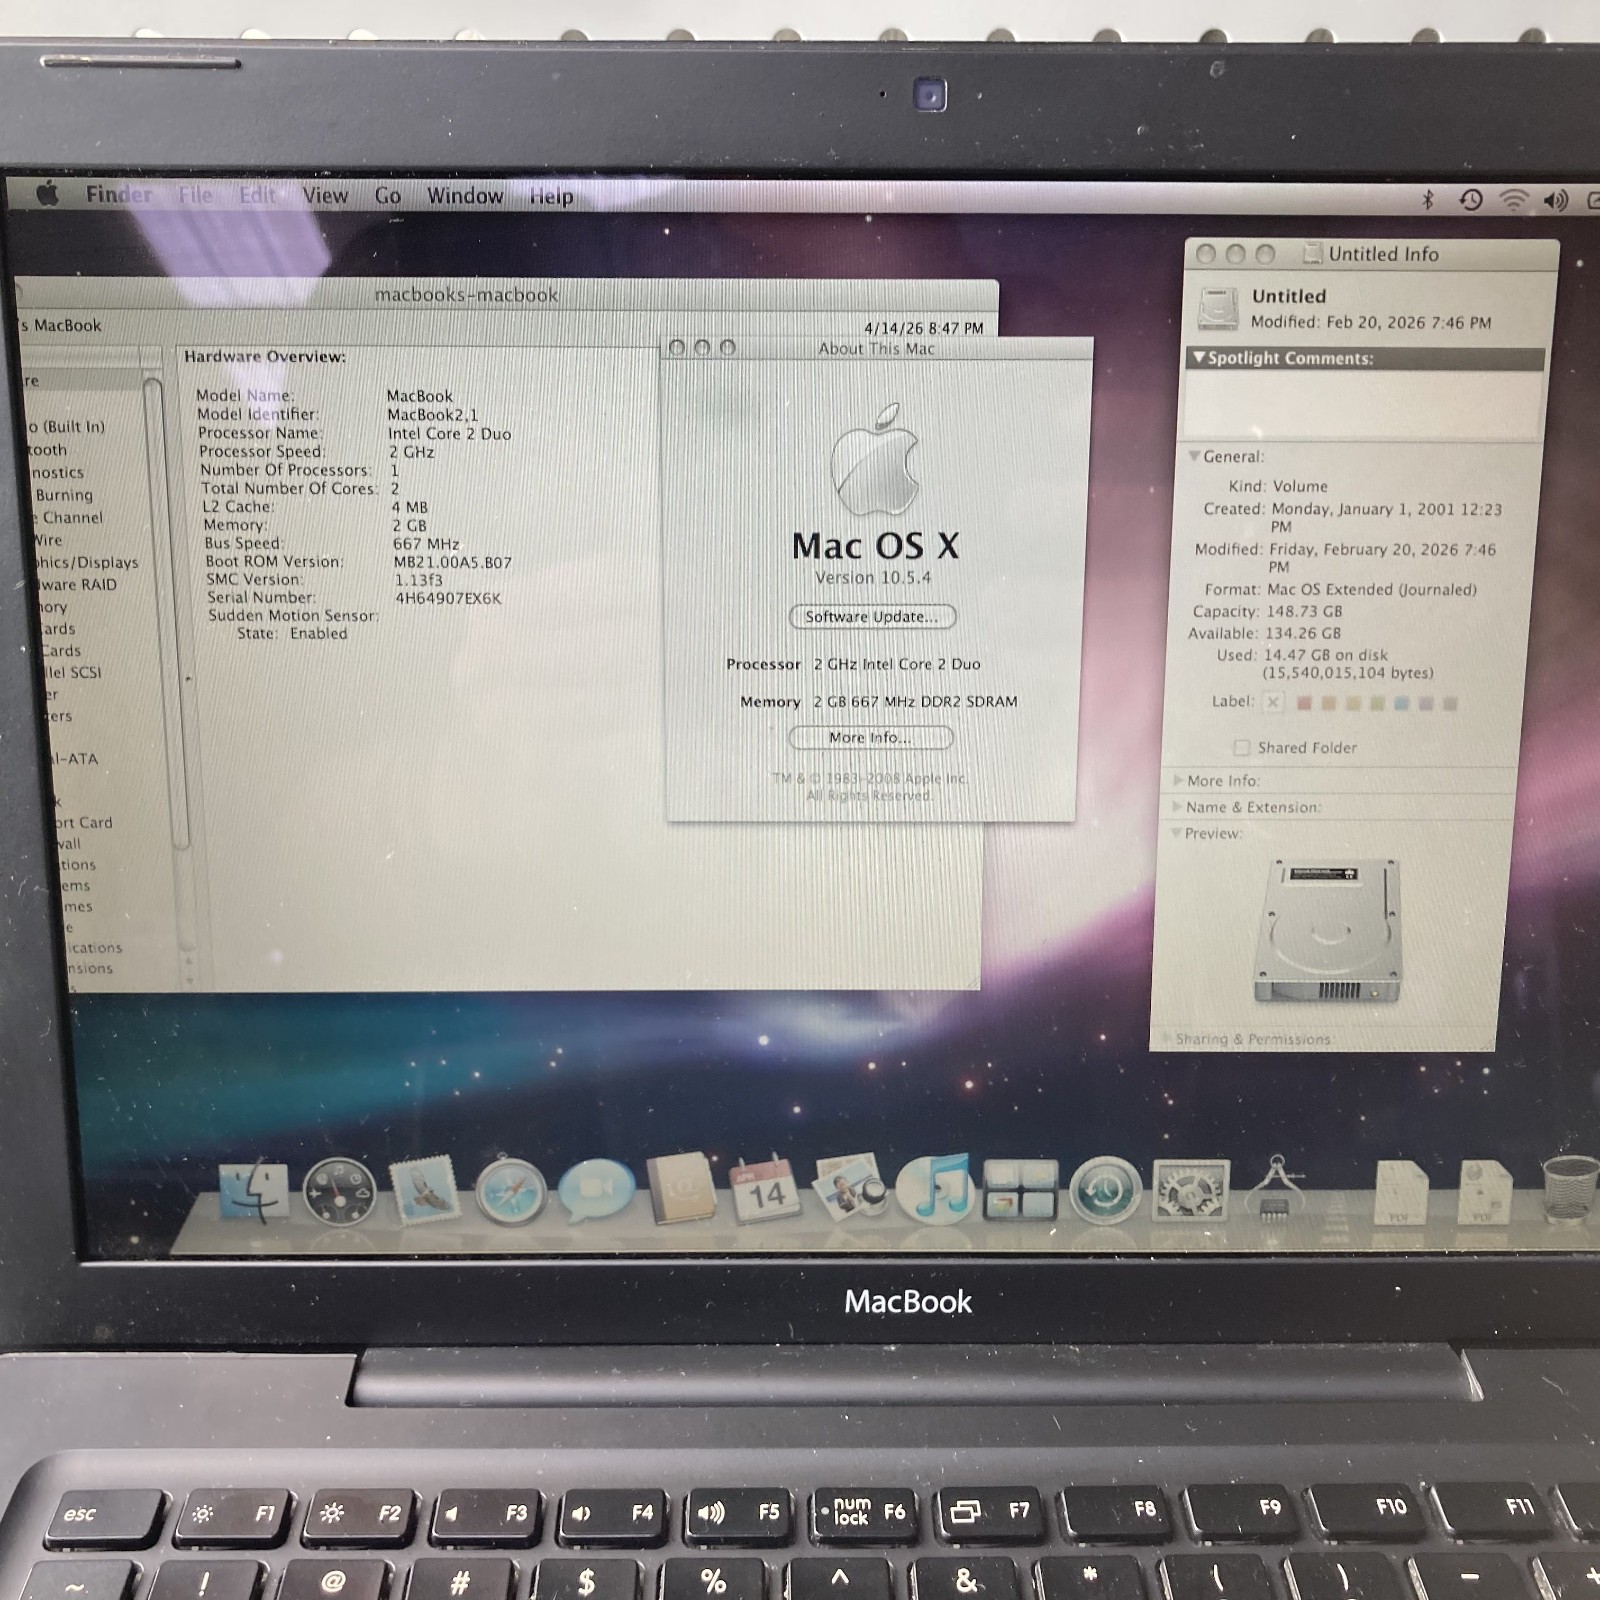Click Time Machine status icon in menu bar
Screen dimensions: 1600x1600
pos(1470,200)
